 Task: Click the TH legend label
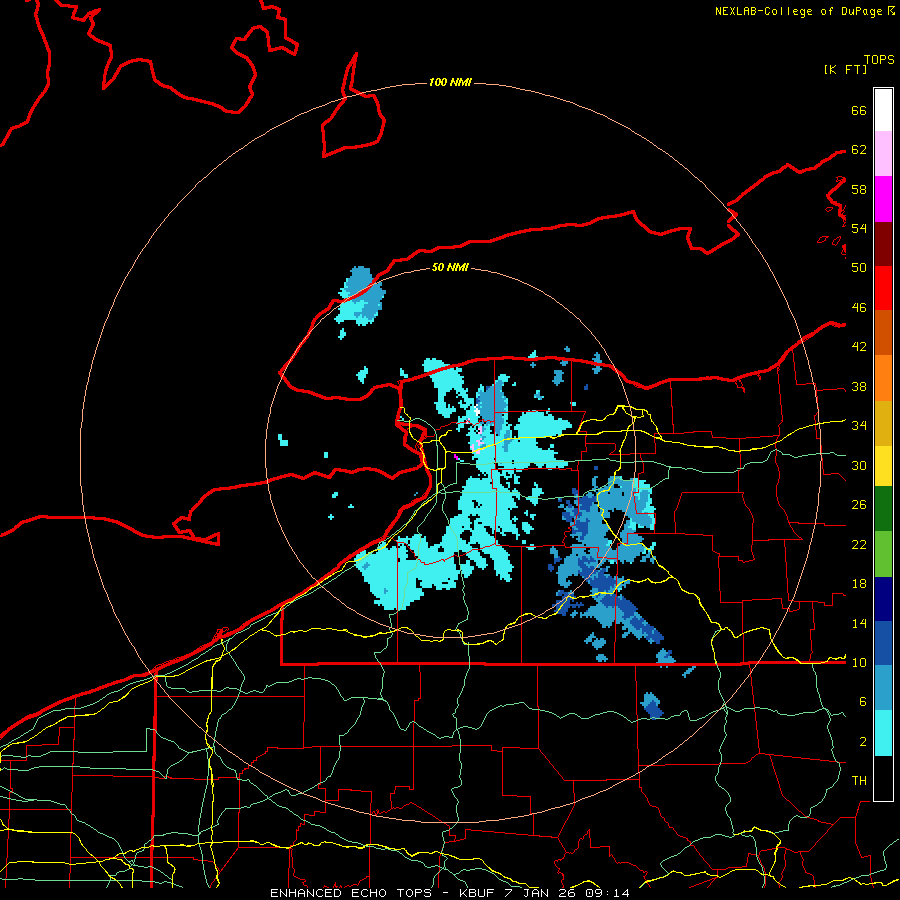859,781
